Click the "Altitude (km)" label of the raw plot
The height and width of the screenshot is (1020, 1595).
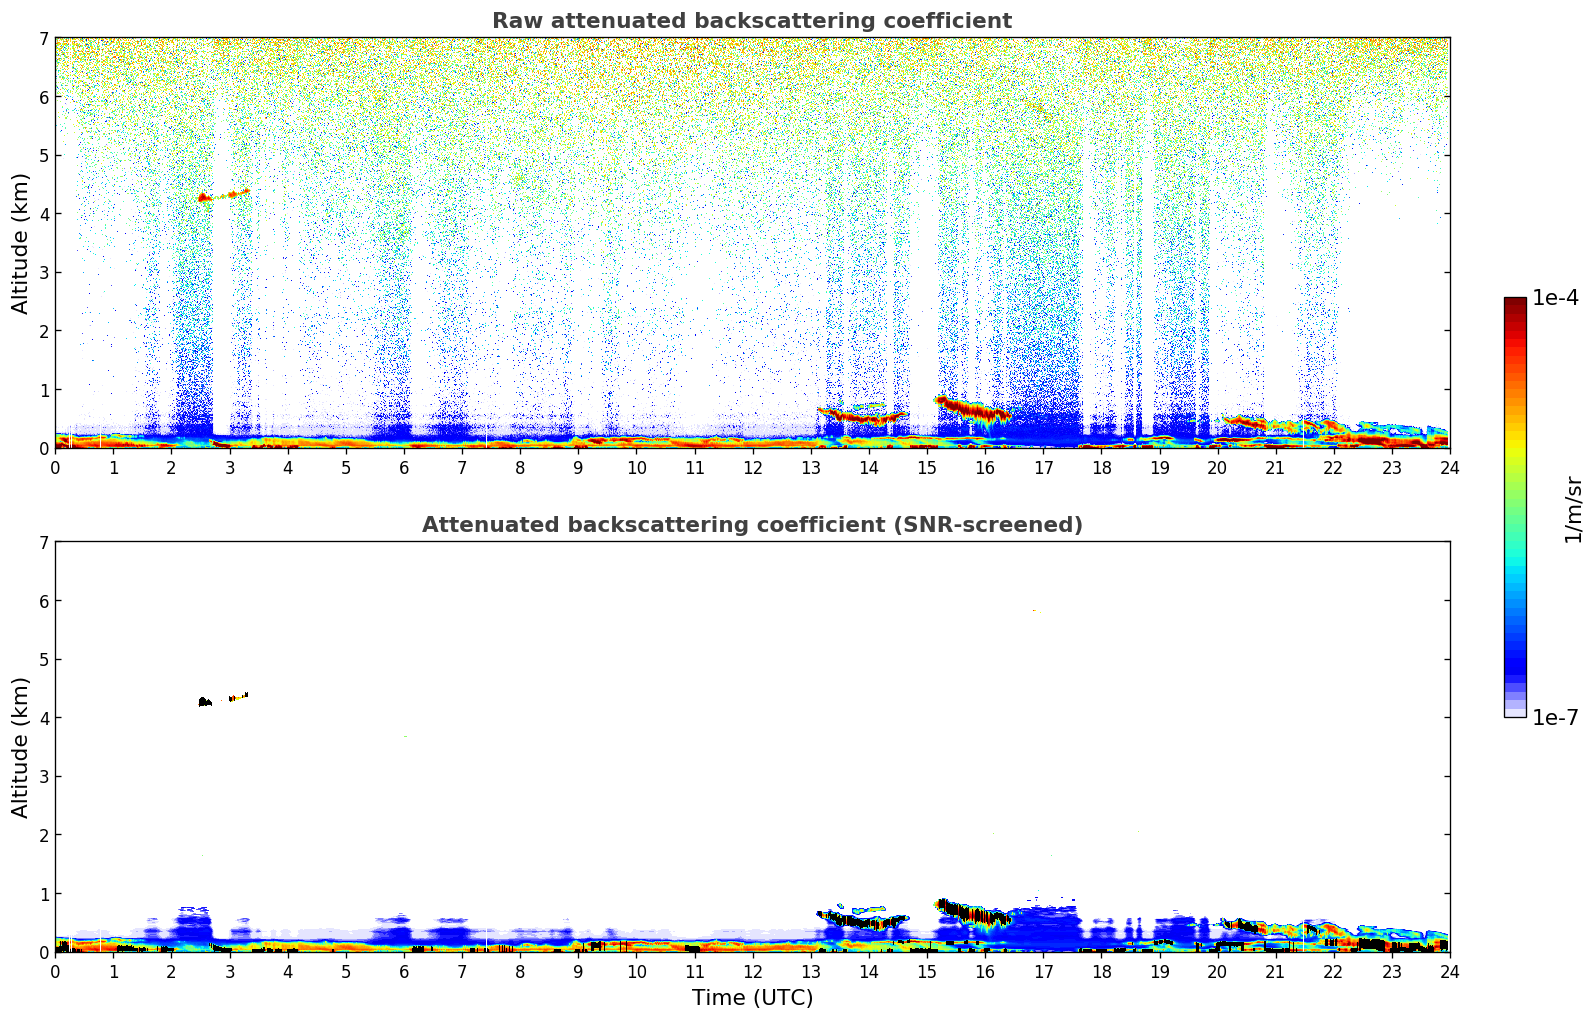click(x=21, y=243)
